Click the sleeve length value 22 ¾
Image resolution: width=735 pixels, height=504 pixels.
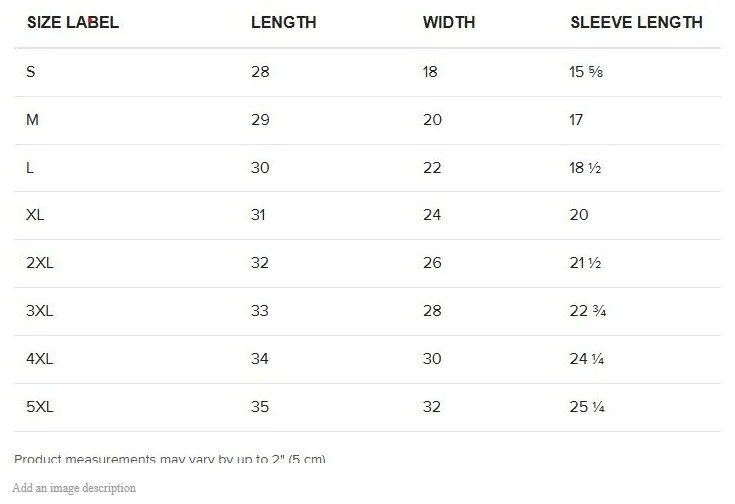click(x=588, y=311)
